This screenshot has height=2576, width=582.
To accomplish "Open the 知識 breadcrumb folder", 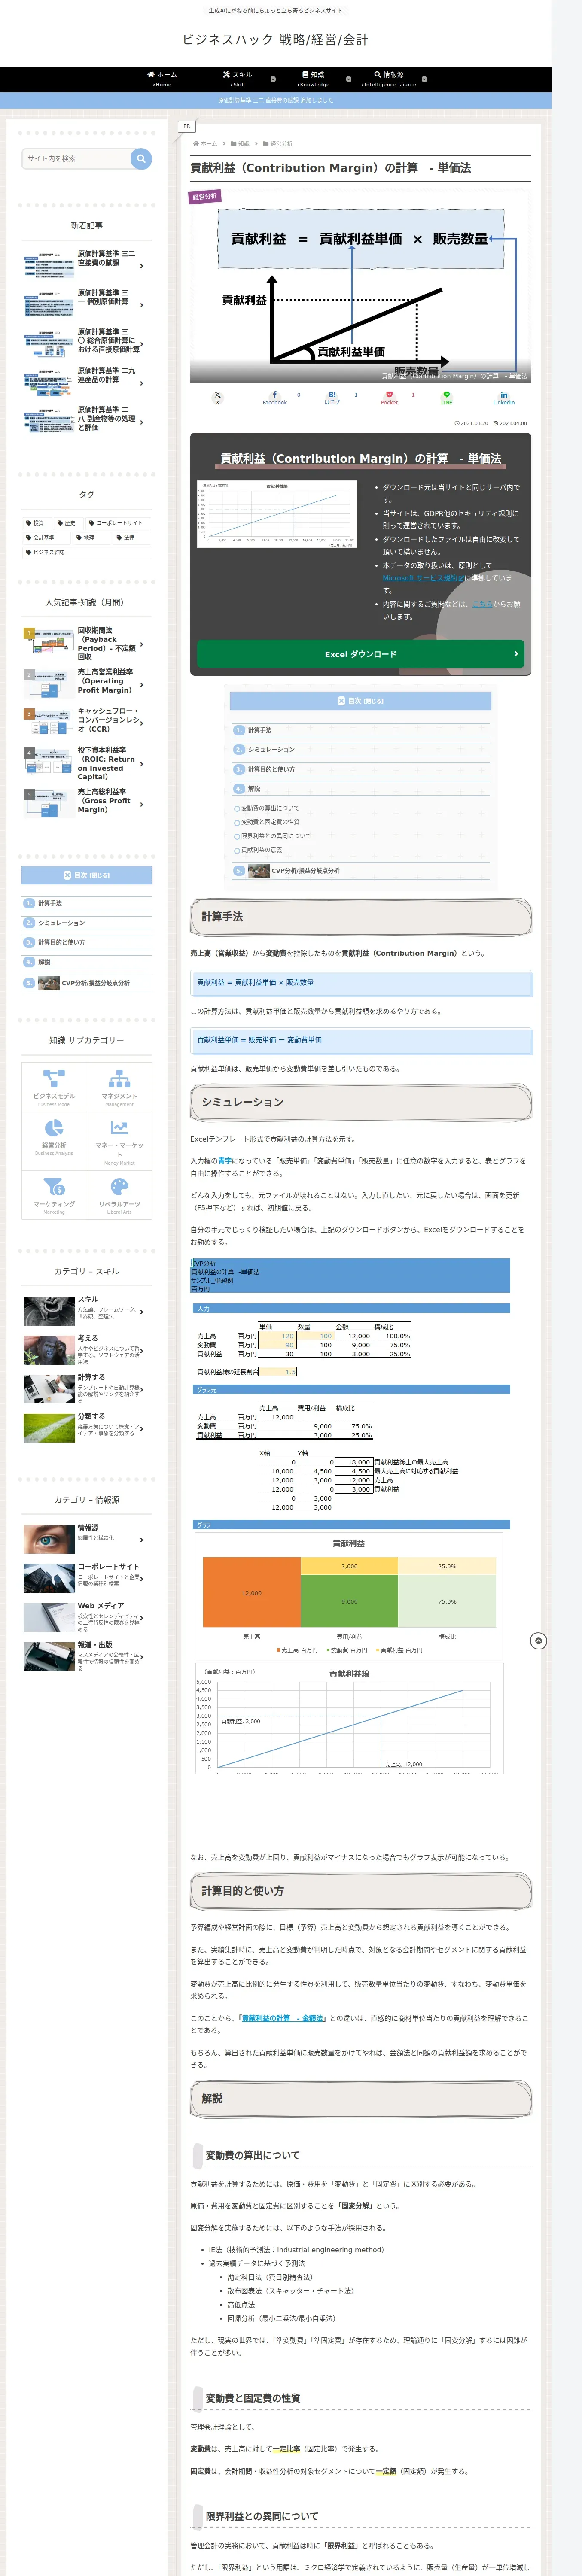I will (x=240, y=144).
